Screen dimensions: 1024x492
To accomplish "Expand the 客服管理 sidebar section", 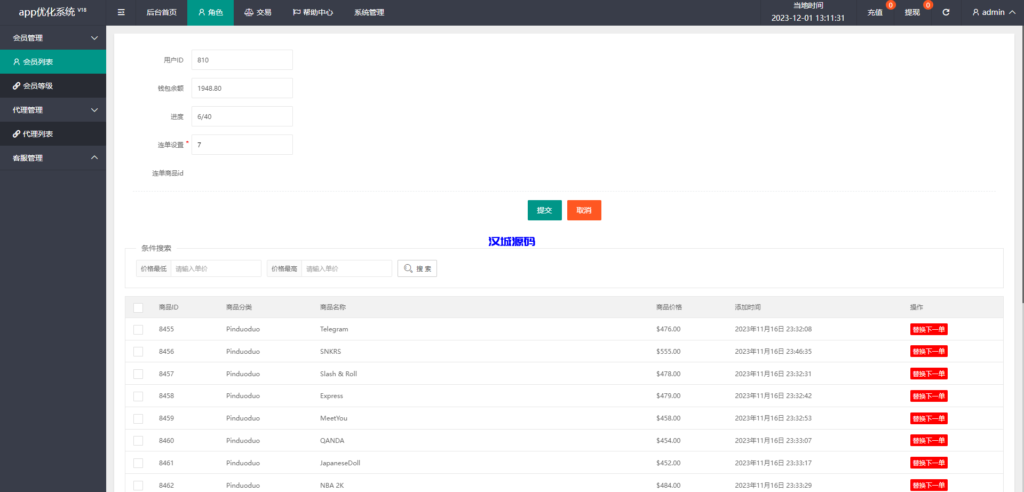I will [94, 158].
